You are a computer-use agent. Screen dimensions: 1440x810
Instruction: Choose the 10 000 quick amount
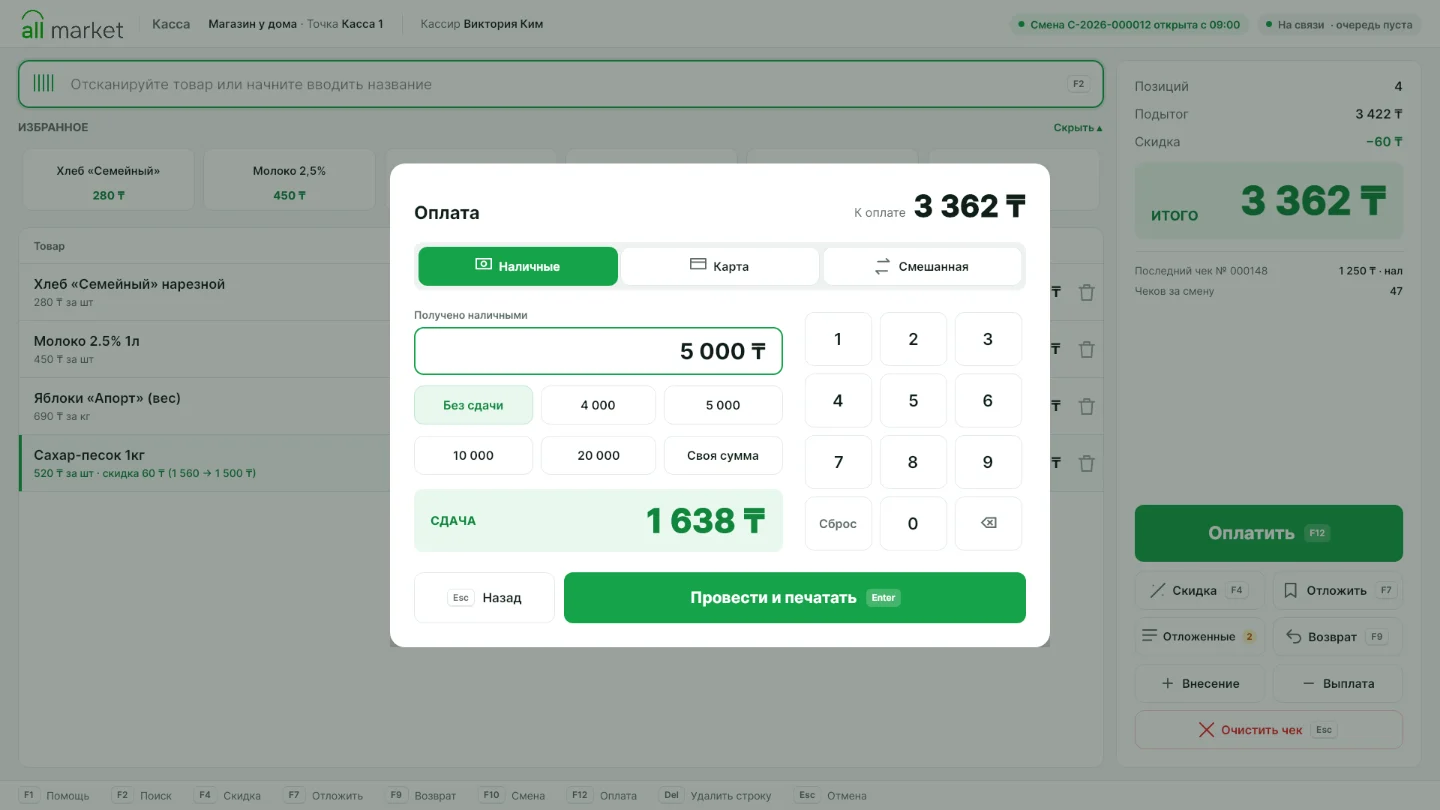[473, 455]
